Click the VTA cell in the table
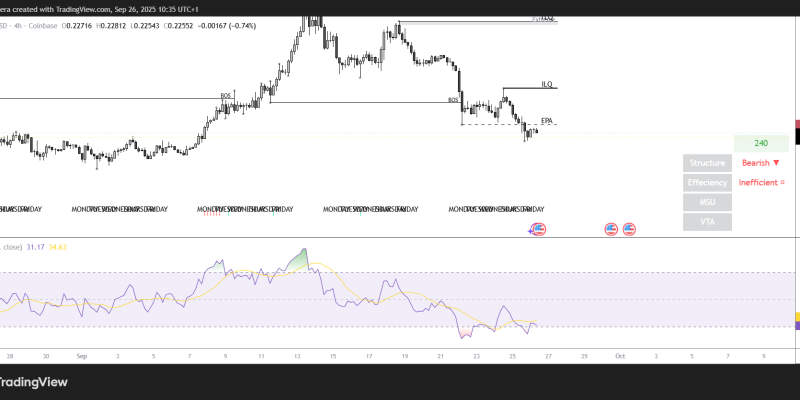The height and width of the screenshot is (400, 800). point(707,222)
